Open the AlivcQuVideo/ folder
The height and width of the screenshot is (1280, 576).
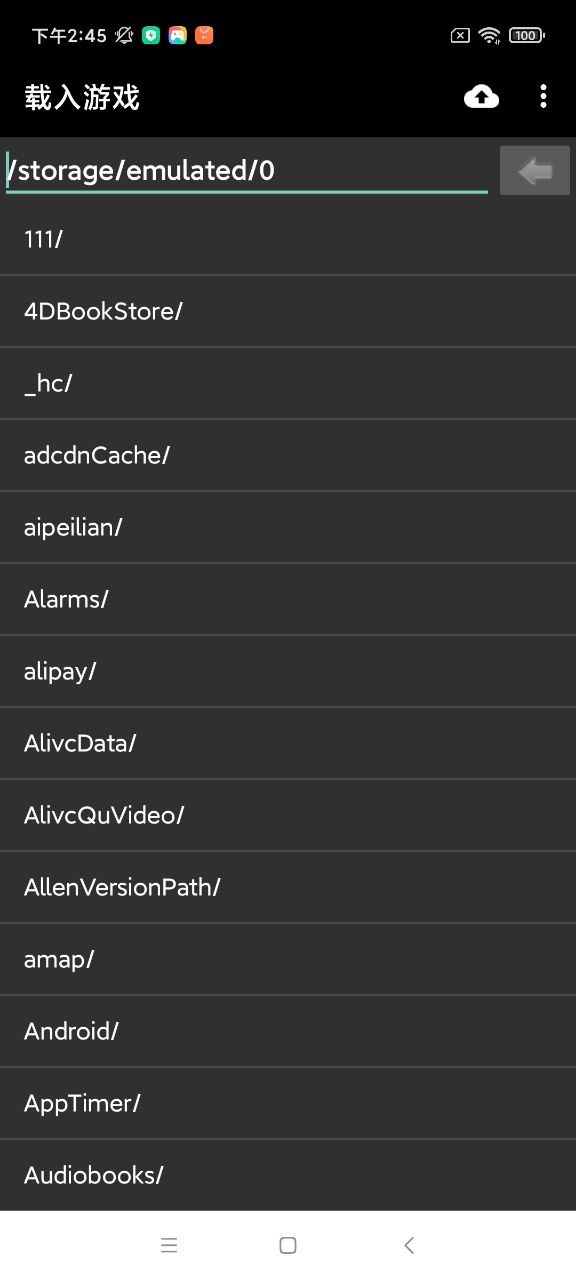pos(288,816)
